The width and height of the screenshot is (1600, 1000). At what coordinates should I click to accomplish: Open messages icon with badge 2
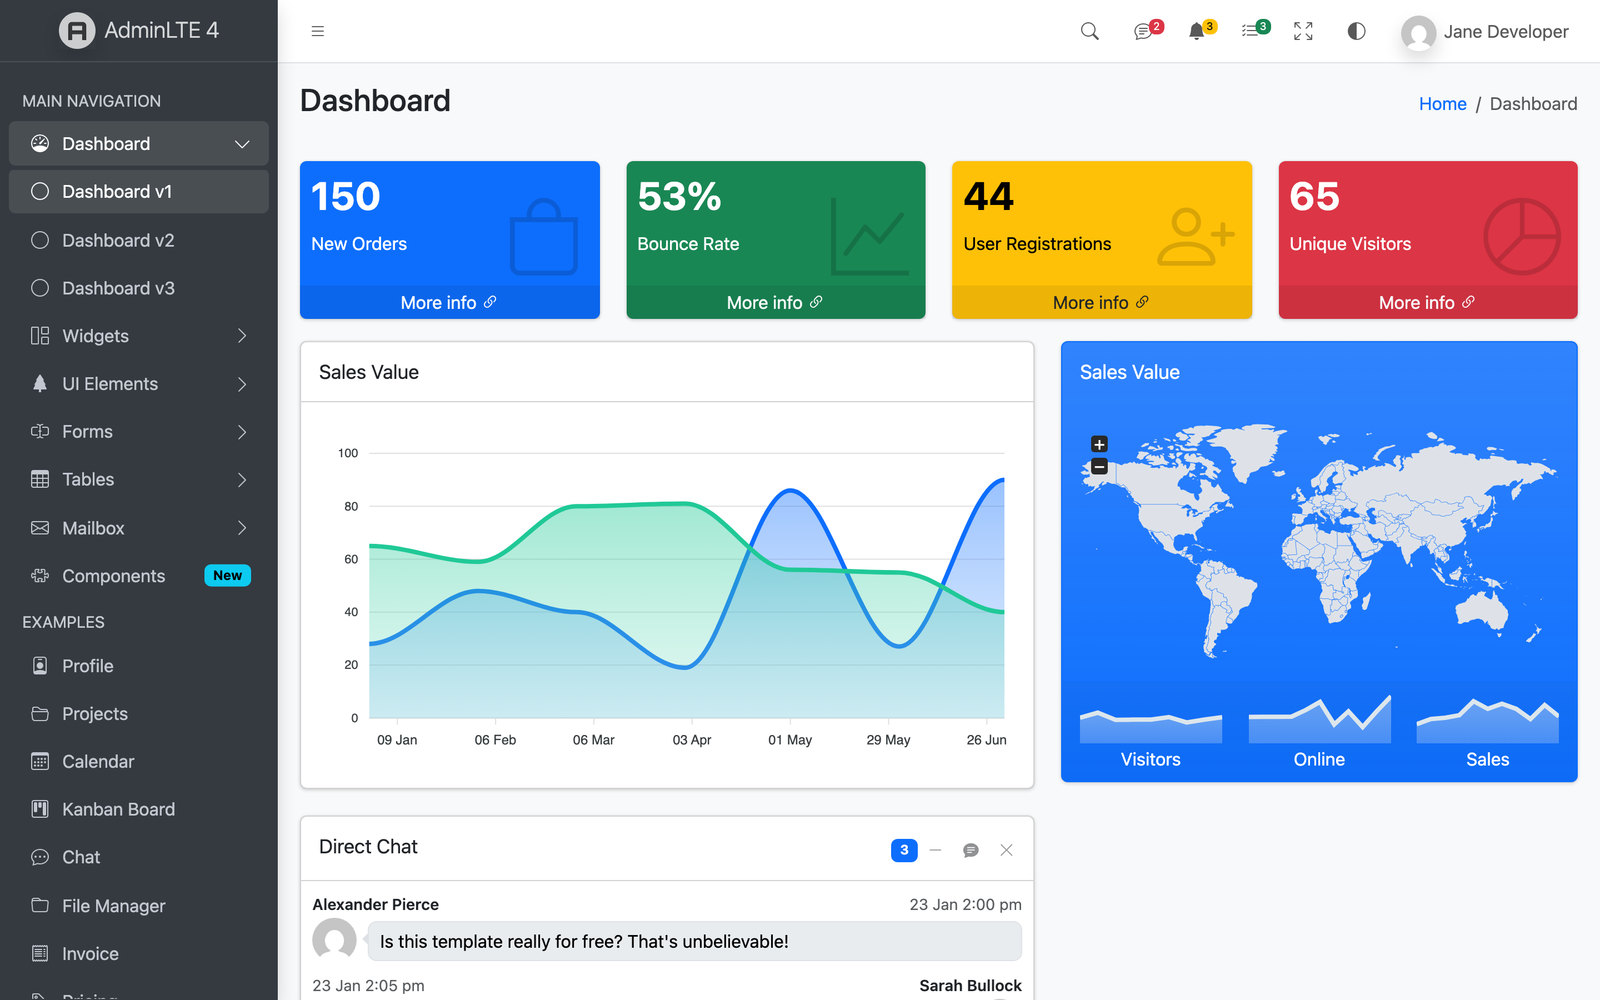(x=1147, y=30)
